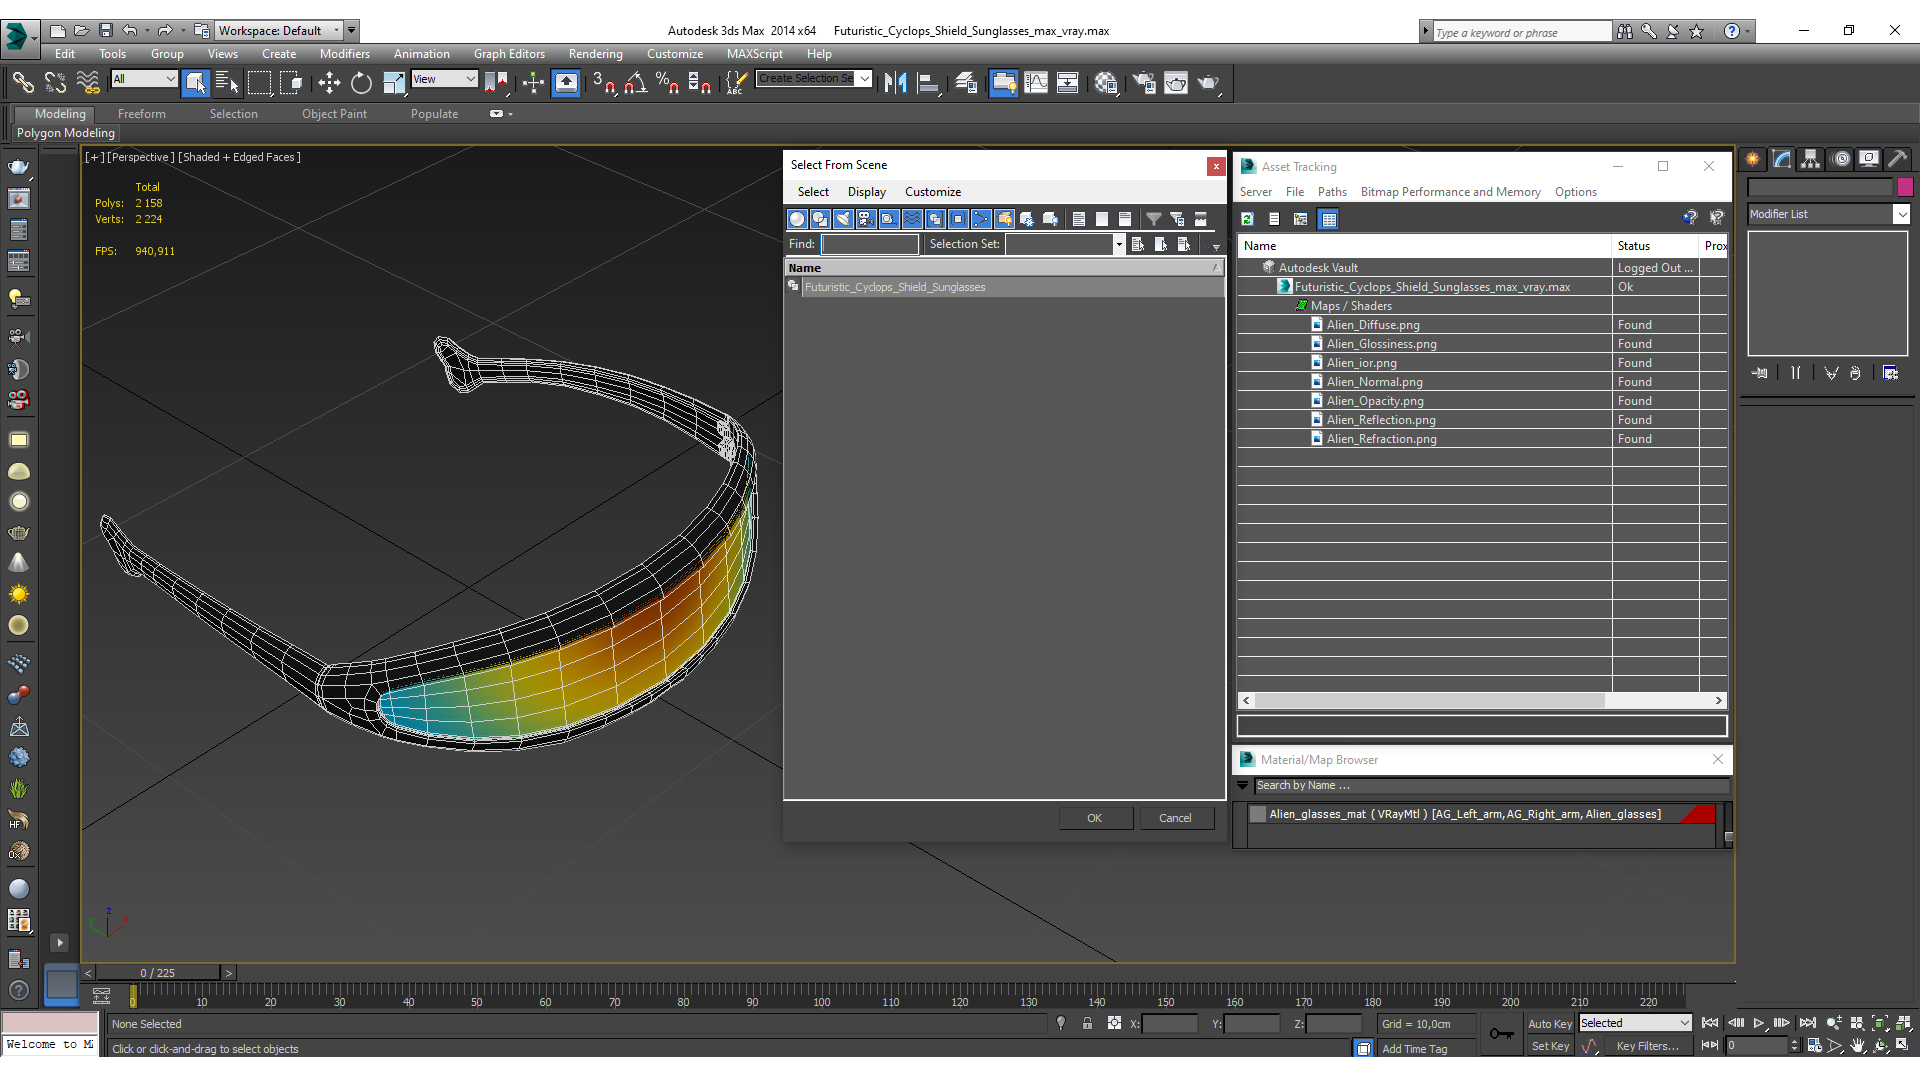The height and width of the screenshot is (1080, 1920).
Task: Select Alien_Normal.png in asset list
Action: (x=1374, y=382)
